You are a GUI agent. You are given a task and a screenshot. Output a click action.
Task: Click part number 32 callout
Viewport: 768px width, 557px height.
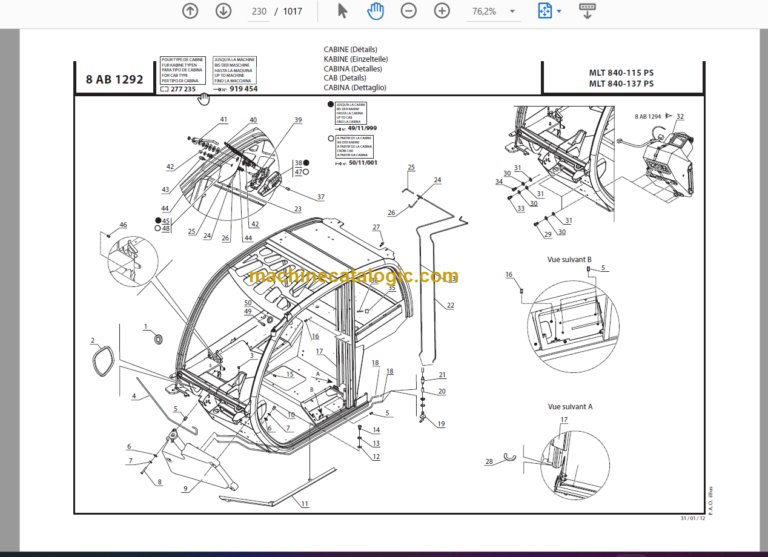(680, 117)
